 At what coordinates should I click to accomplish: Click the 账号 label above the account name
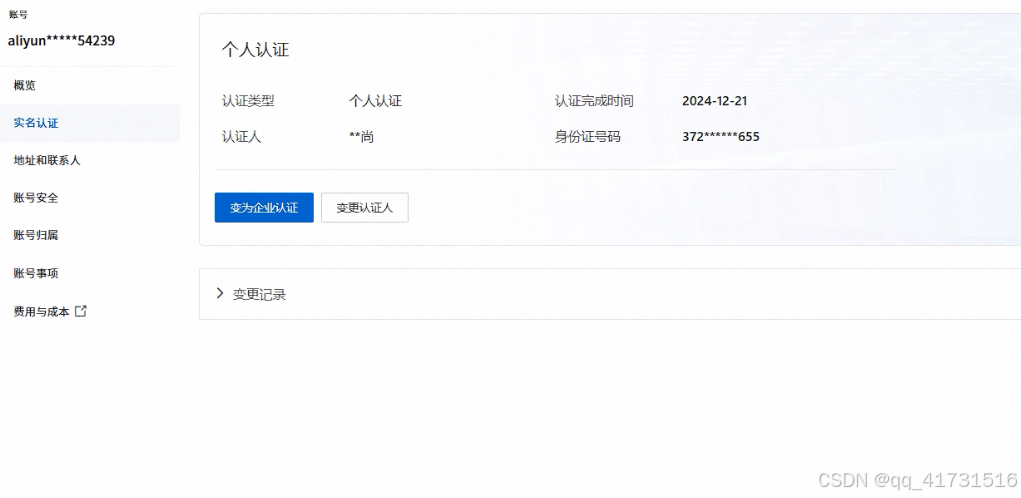point(18,14)
